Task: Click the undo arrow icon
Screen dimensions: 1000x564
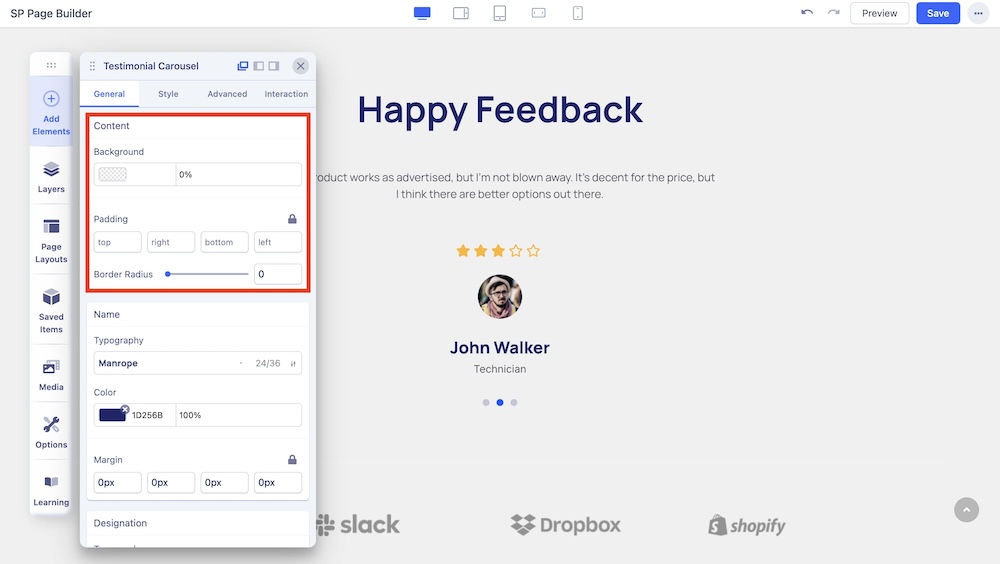Action: [807, 13]
